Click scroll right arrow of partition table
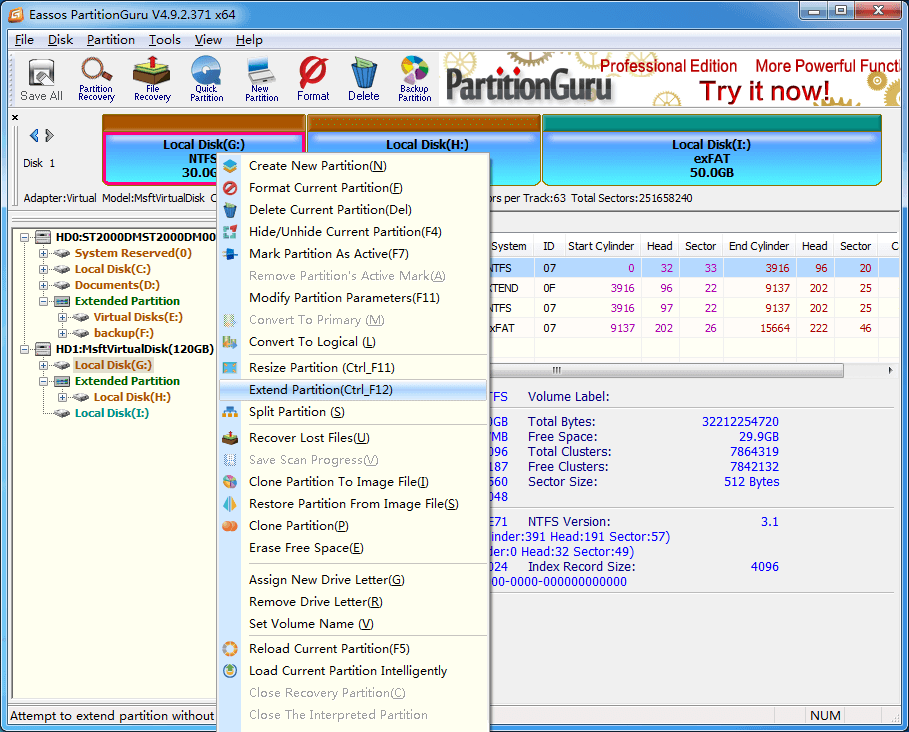This screenshot has height=732, width=909. pyautogui.click(x=890, y=370)
